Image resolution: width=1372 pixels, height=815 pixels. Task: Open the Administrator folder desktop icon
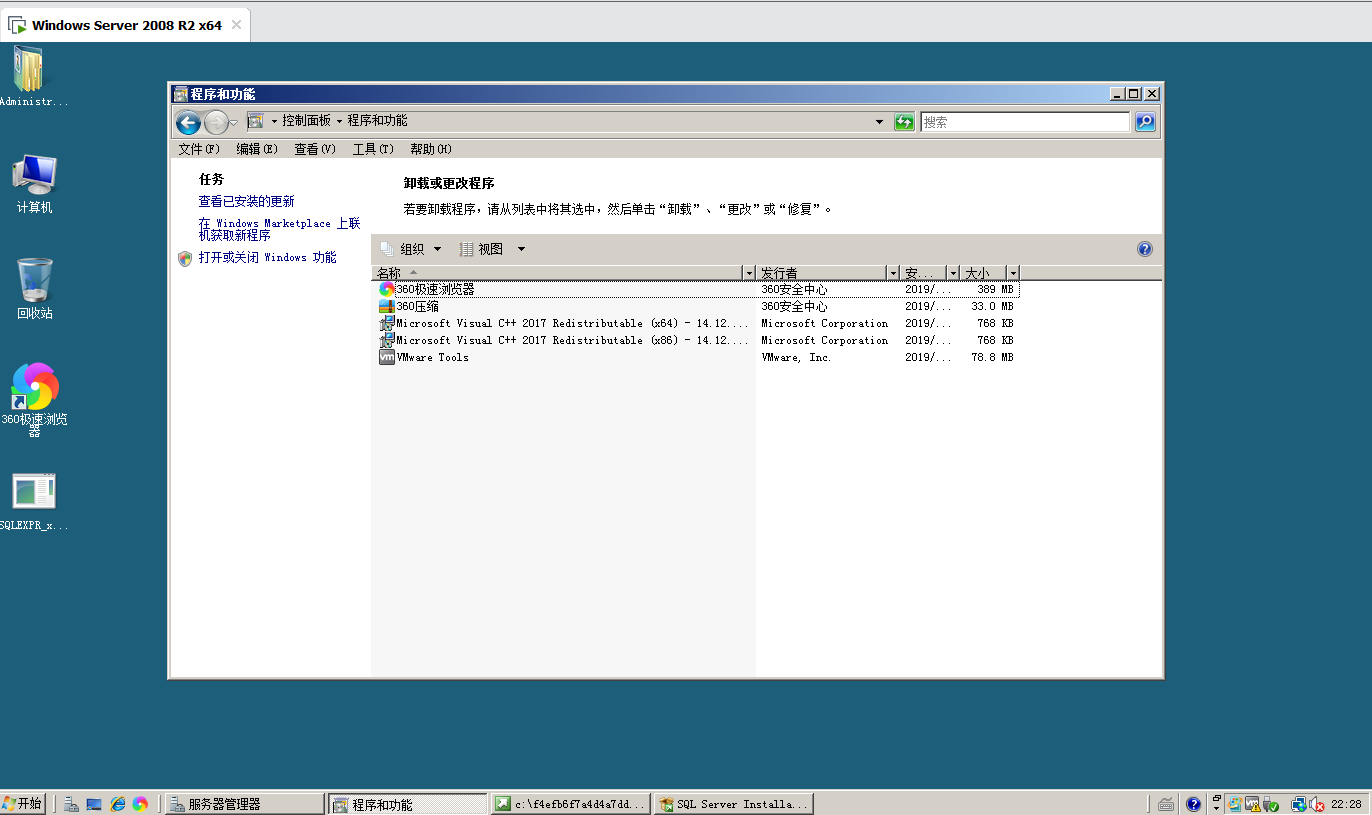pyautogui.click(x=29, y=77)
